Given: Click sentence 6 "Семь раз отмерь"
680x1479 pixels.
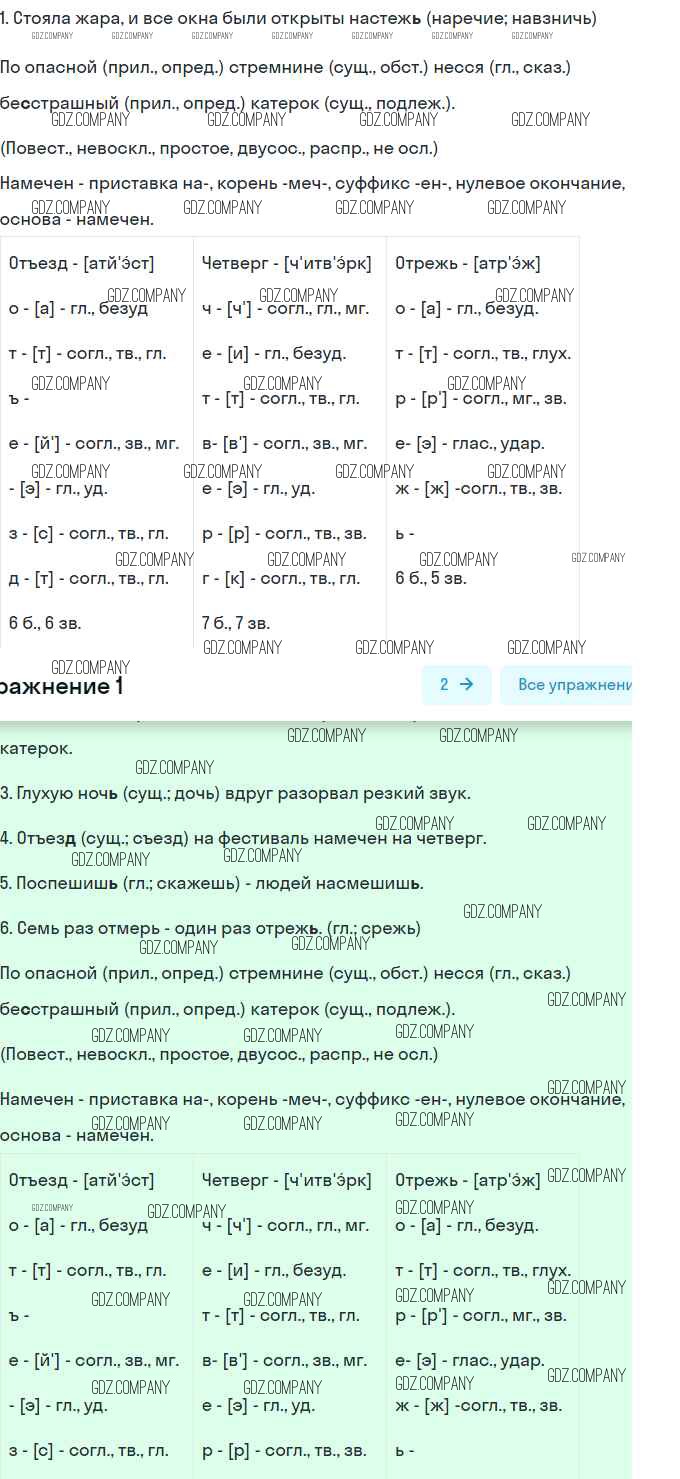Looking at the screenshot, I should pyautogui.click(x=210, y=928).
